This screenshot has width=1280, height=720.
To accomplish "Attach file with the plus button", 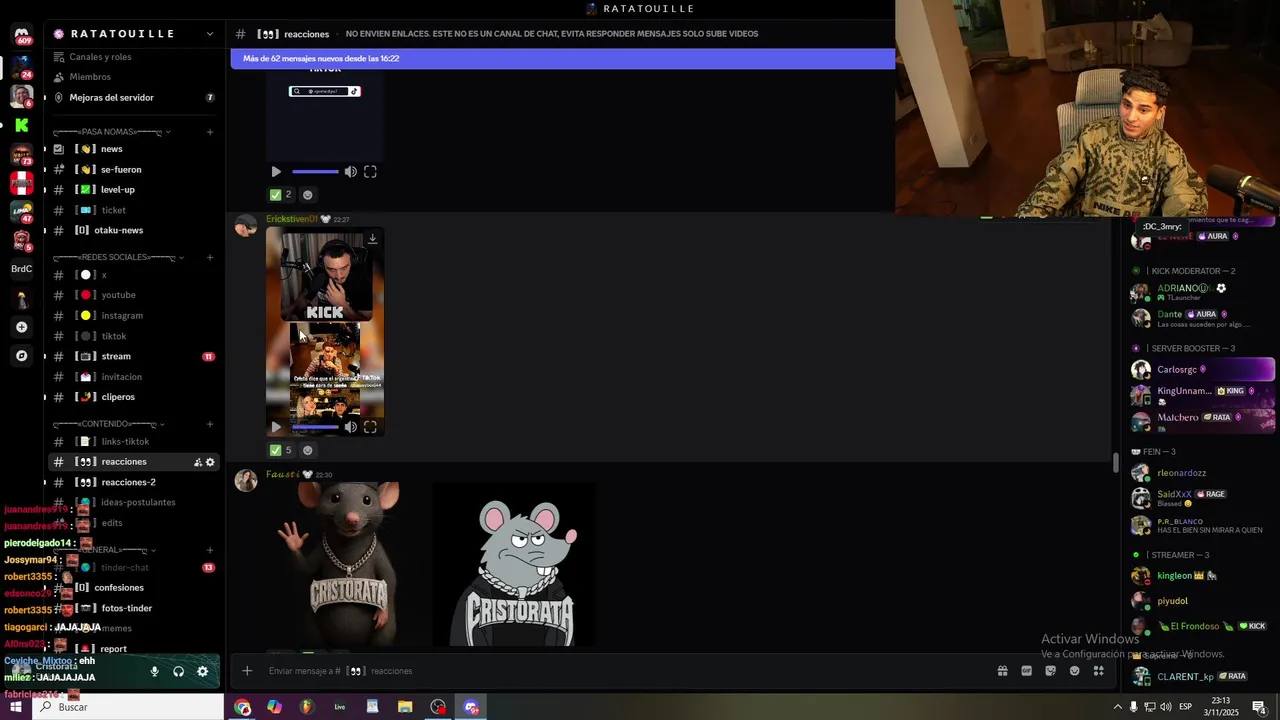I will 247,671.
